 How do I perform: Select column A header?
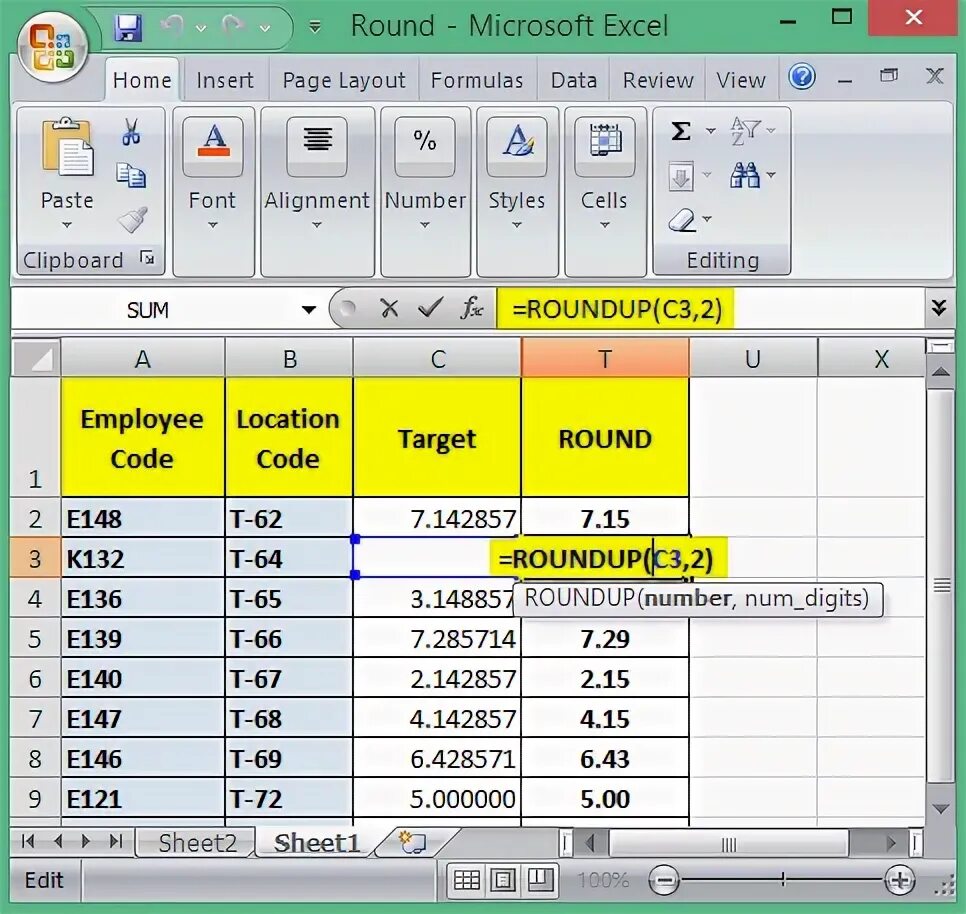[x=143, y=358]
